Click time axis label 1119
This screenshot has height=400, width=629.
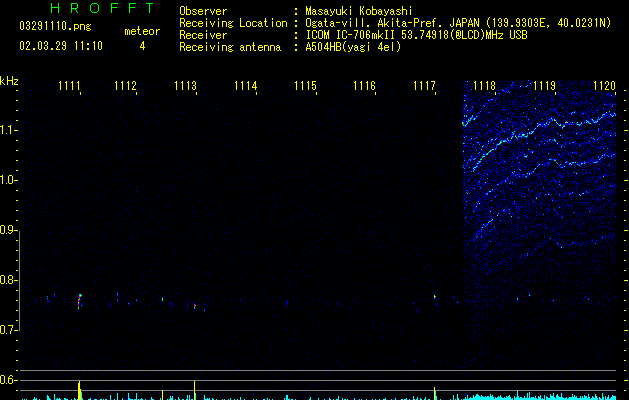(x=544, y=86)
